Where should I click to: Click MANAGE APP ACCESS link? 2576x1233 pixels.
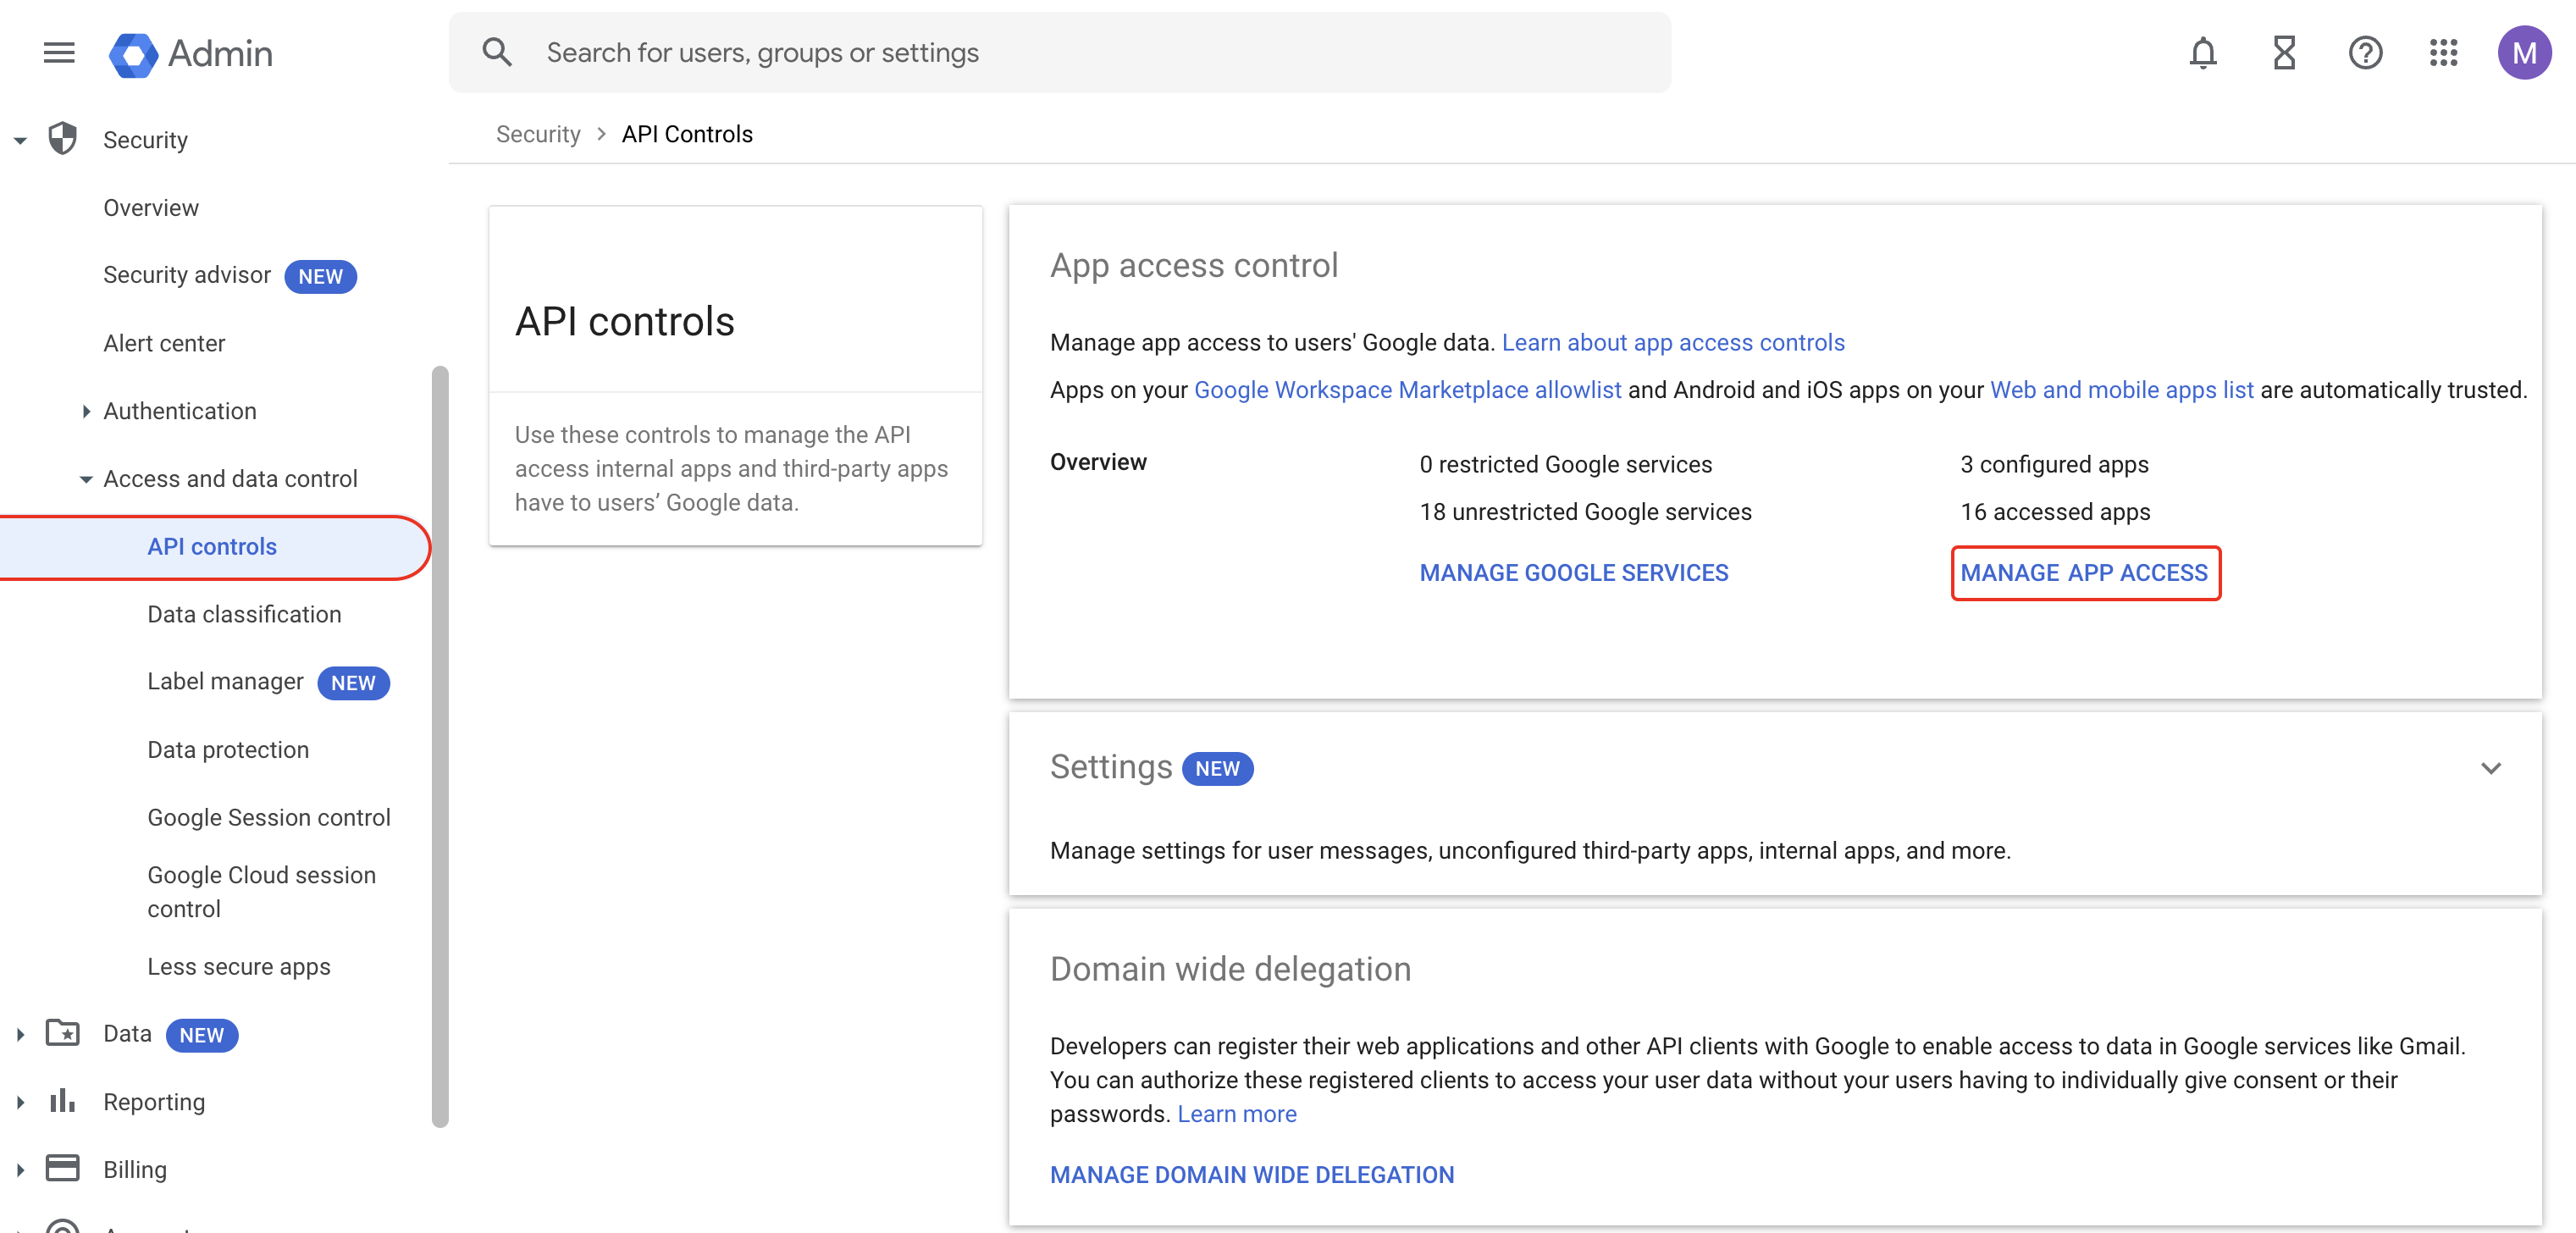coord(2084,573)
